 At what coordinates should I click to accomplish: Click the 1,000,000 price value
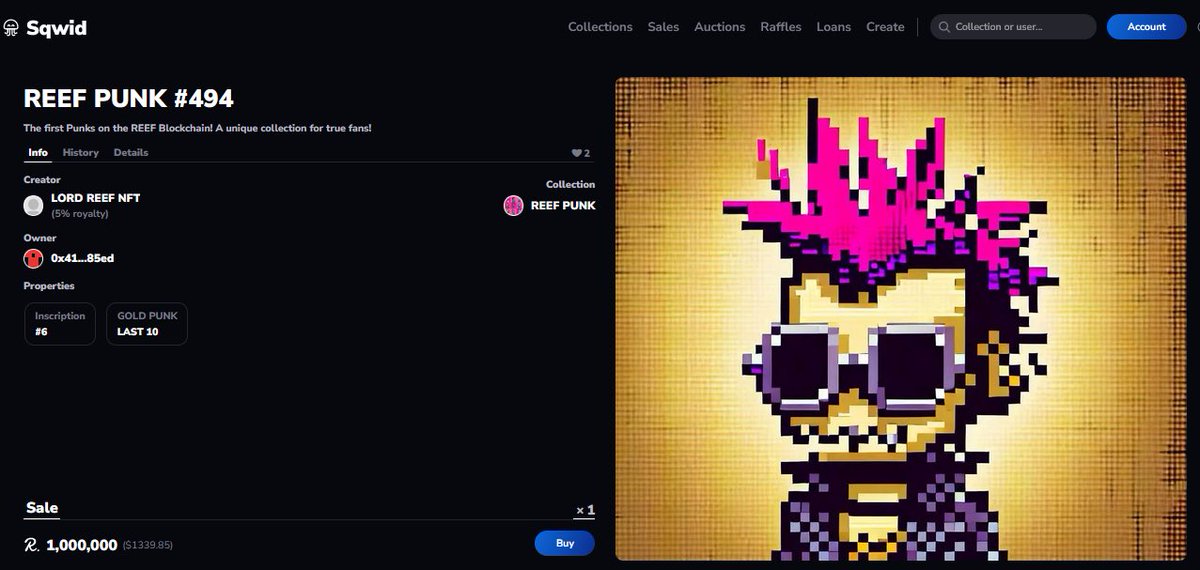point(82,545)
